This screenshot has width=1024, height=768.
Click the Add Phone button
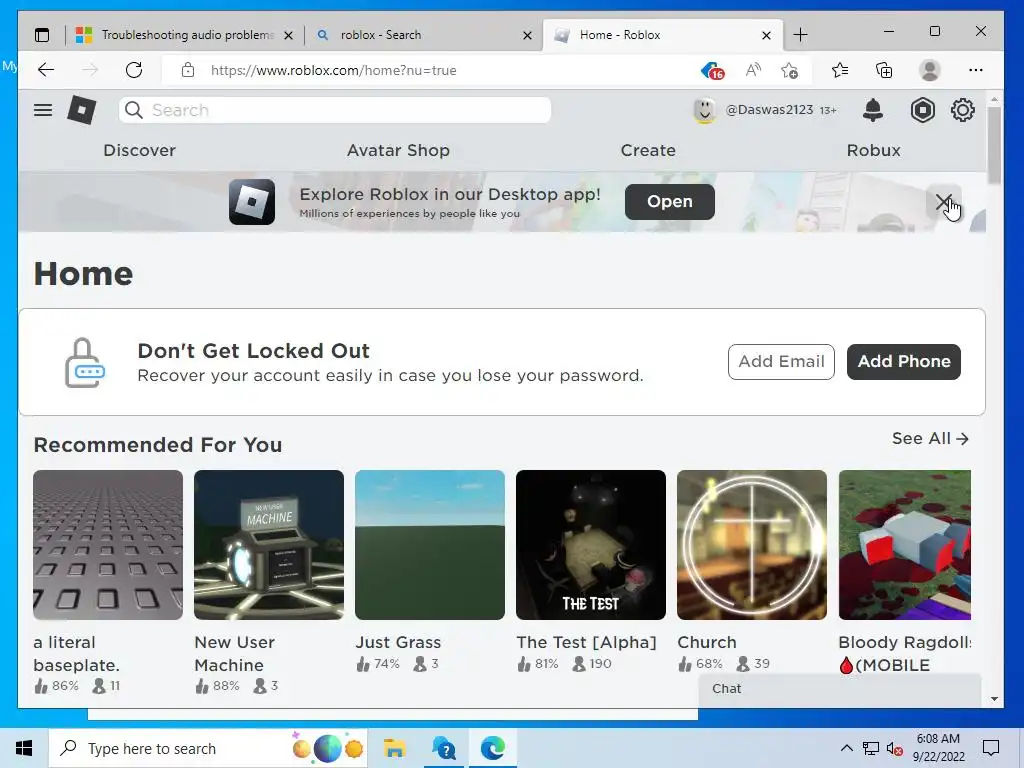coord(904,362)
